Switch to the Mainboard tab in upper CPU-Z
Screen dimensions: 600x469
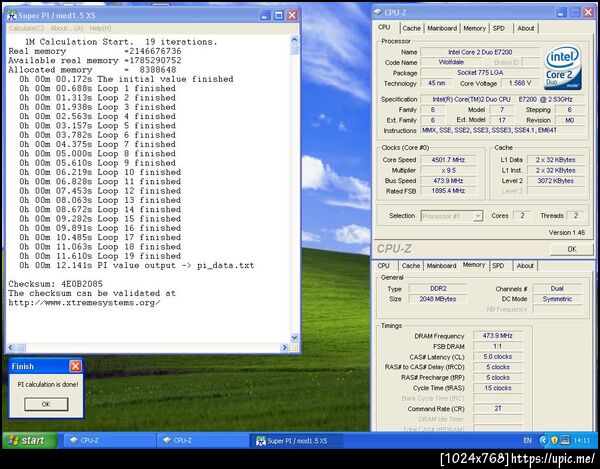tap(442, 28)
